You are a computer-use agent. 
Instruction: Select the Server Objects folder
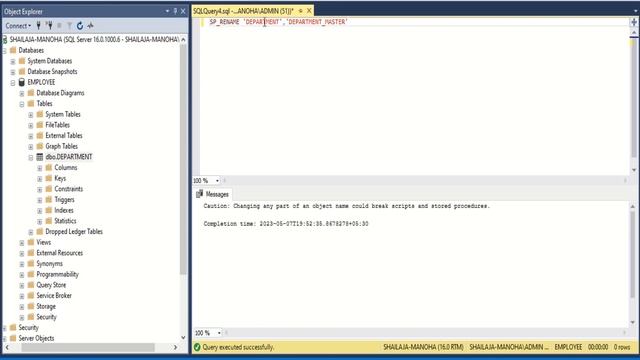click(x=36, y=338)
